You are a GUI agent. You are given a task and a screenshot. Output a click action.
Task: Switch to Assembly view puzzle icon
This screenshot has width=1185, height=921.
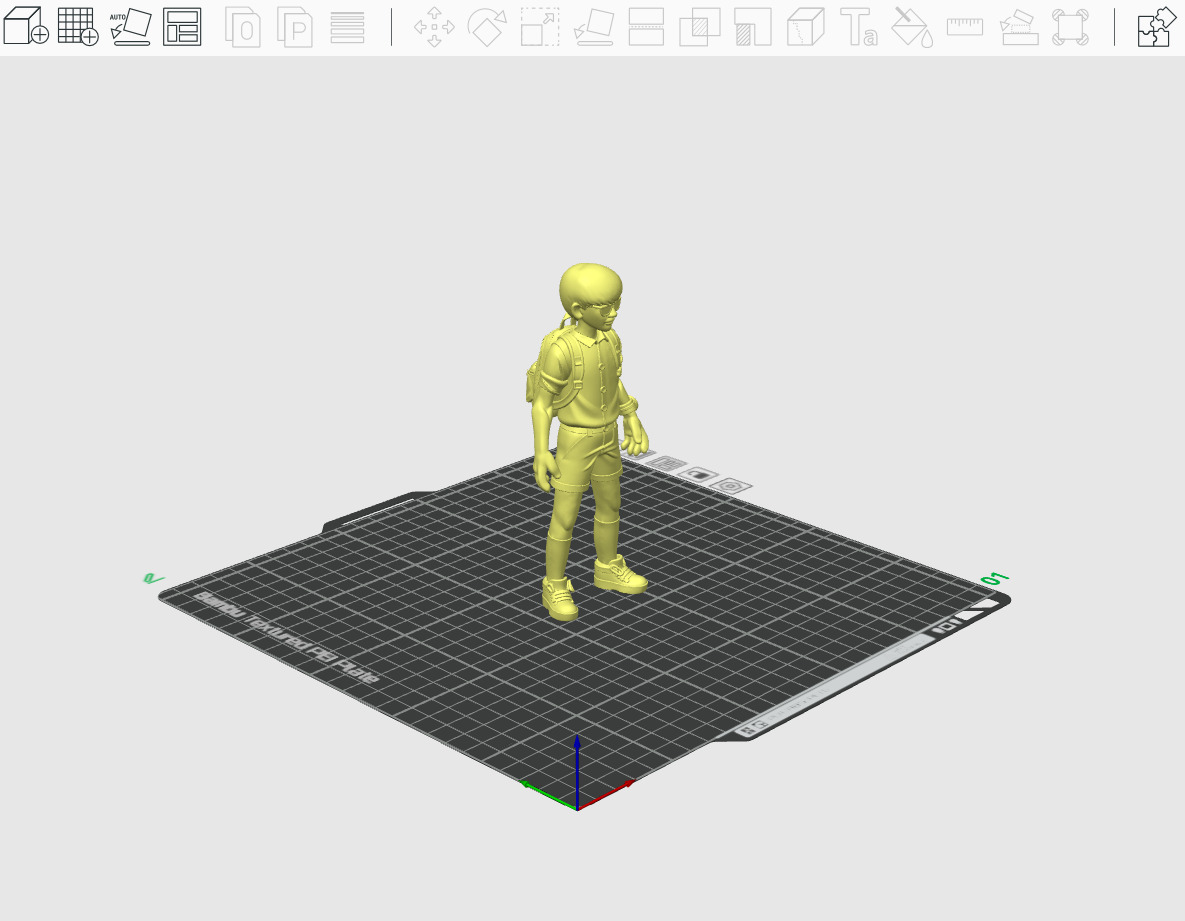click(x=1157, y=27)
